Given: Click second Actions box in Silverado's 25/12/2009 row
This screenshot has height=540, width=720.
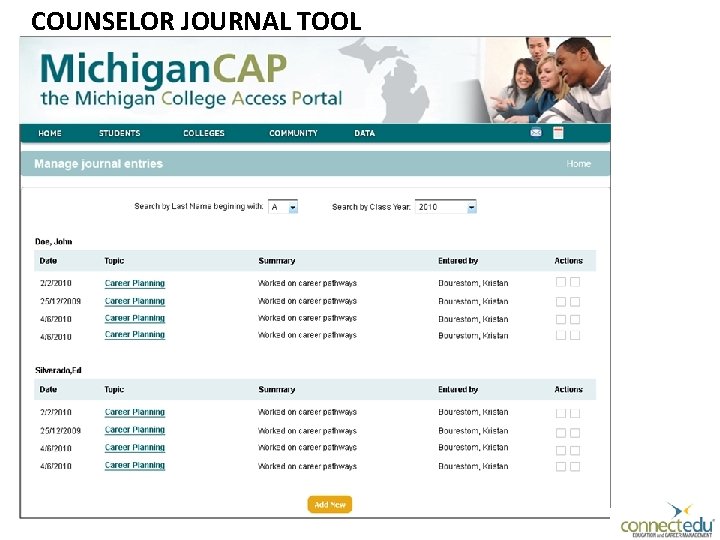Looking at the screenshot, I should (x=575, y=433).
